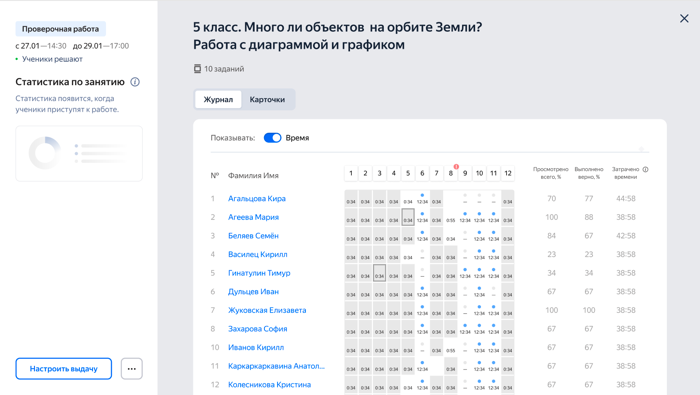Select task column header 4
This screenshot has width=700, height=395.
(x=394, y=173)
